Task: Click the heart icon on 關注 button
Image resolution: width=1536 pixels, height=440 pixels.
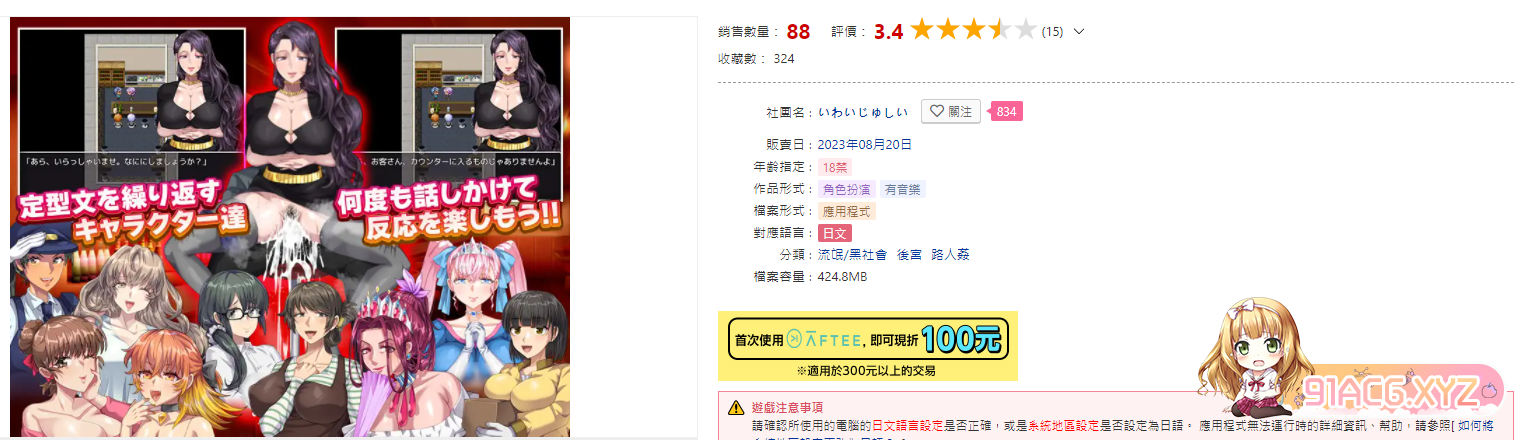Action: coord(936,112)
